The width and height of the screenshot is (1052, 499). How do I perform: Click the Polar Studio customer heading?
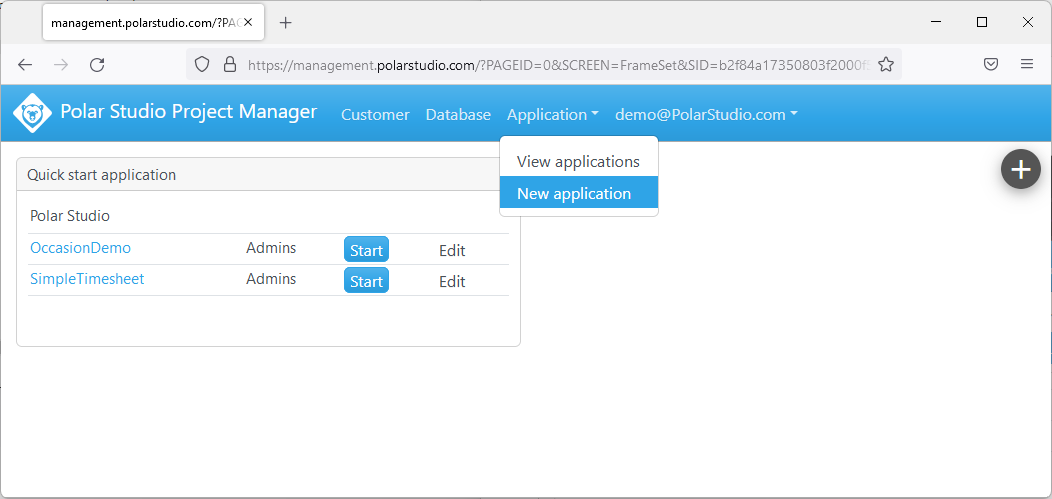pyautogui.click(x=70, y=216)
